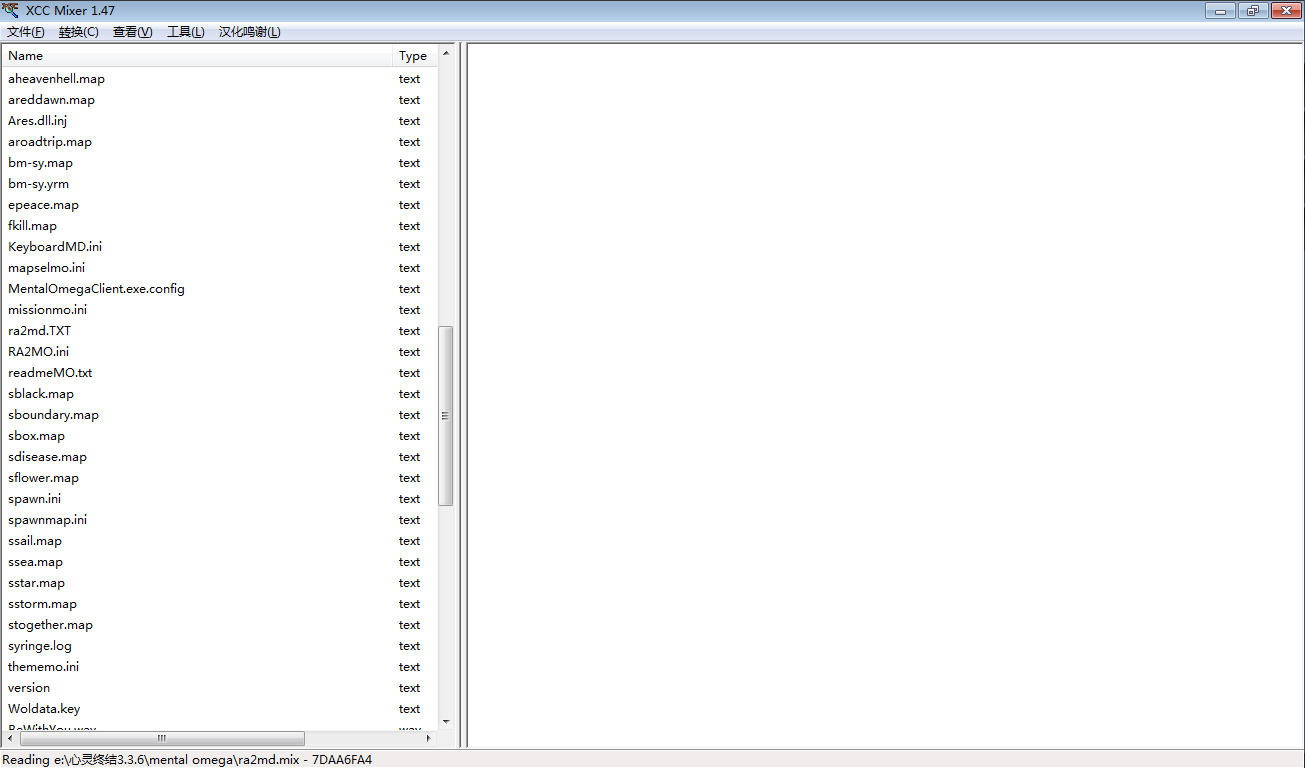Click the horizontal scroll-left arrow

tap(10, 738)
